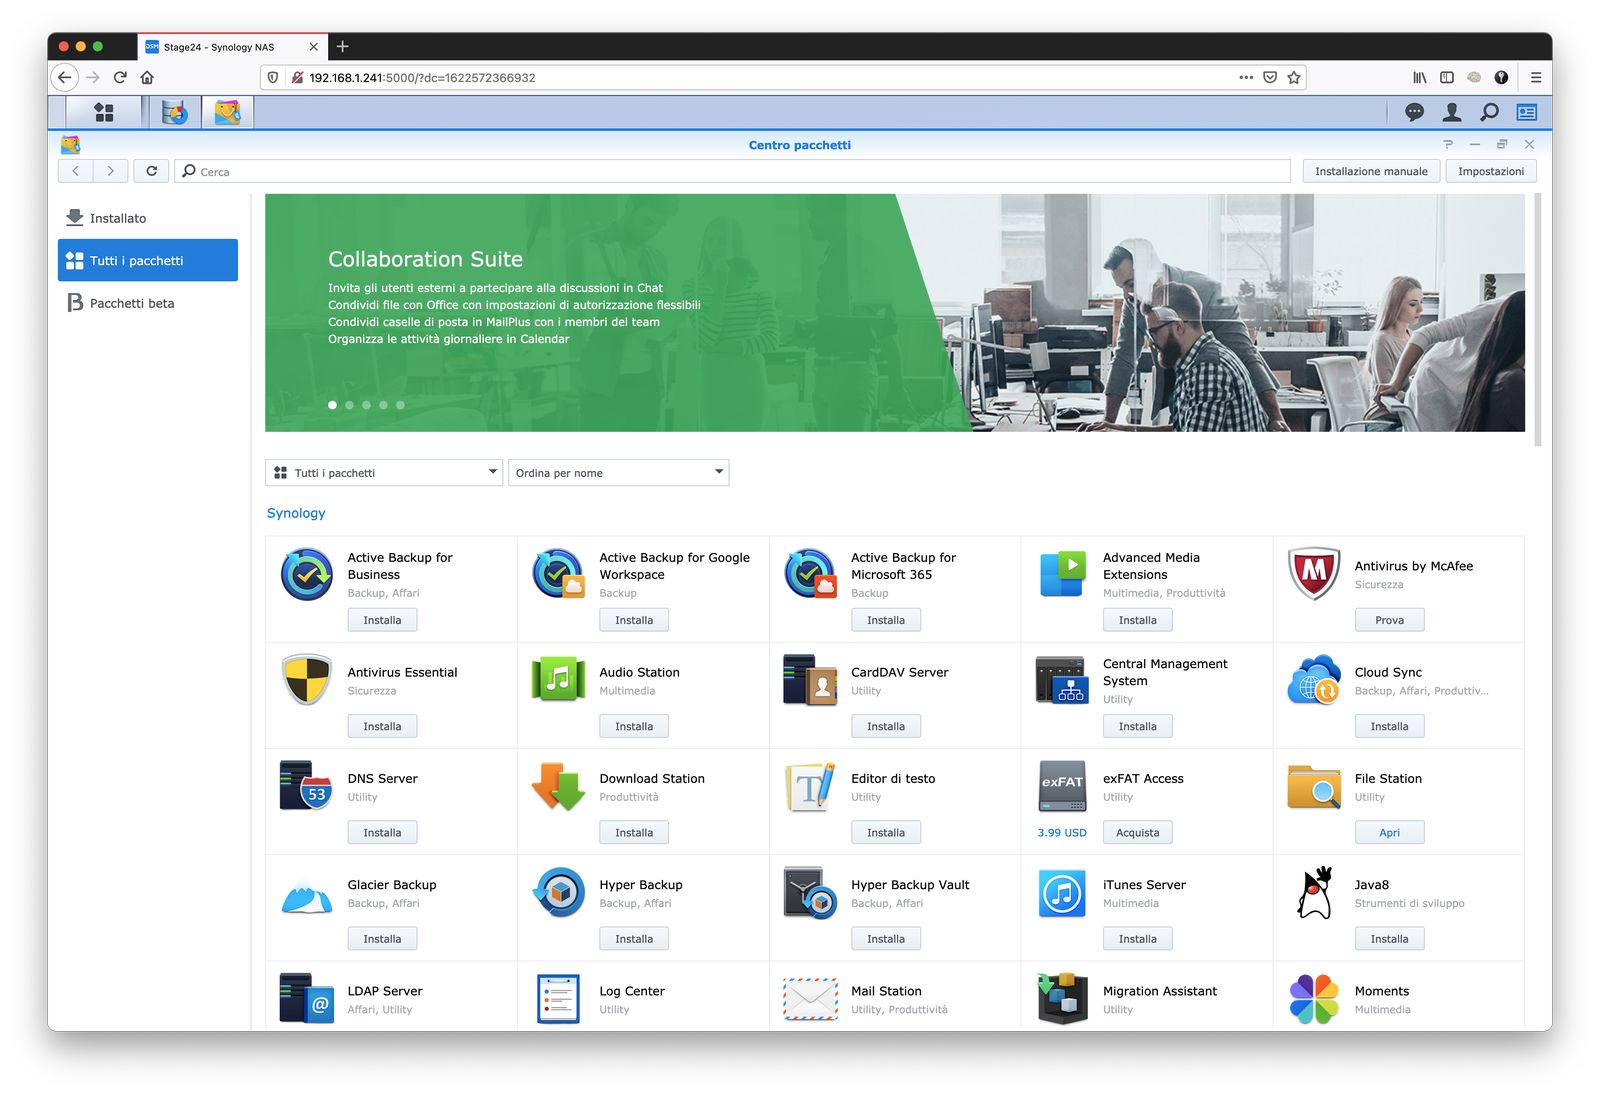
Task: Select the fifth banner carousel dot
Action: coord(400,405)
